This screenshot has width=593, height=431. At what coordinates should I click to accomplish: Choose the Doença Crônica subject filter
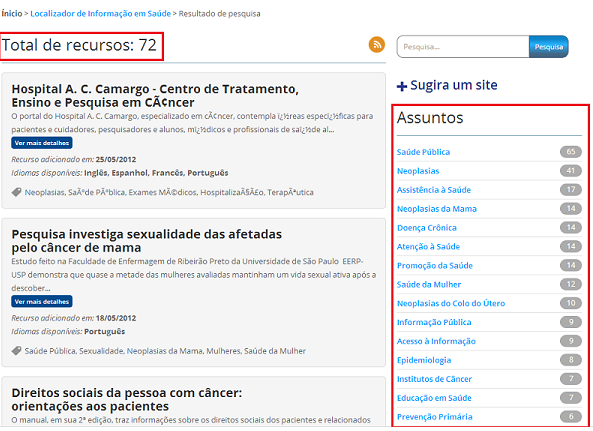(x=427, y=228)
